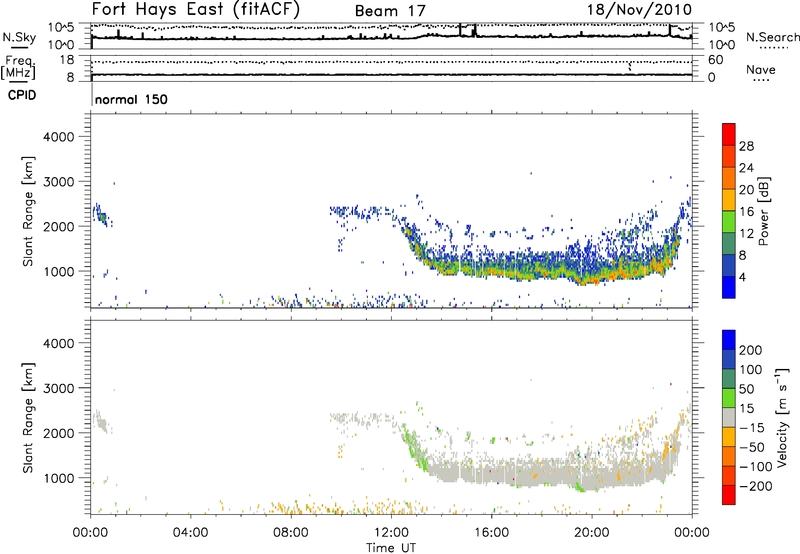Click the 'Nave' legend label
Image resolution: width=800 pixels, height=554 pixels.
[x=761, y=69]
